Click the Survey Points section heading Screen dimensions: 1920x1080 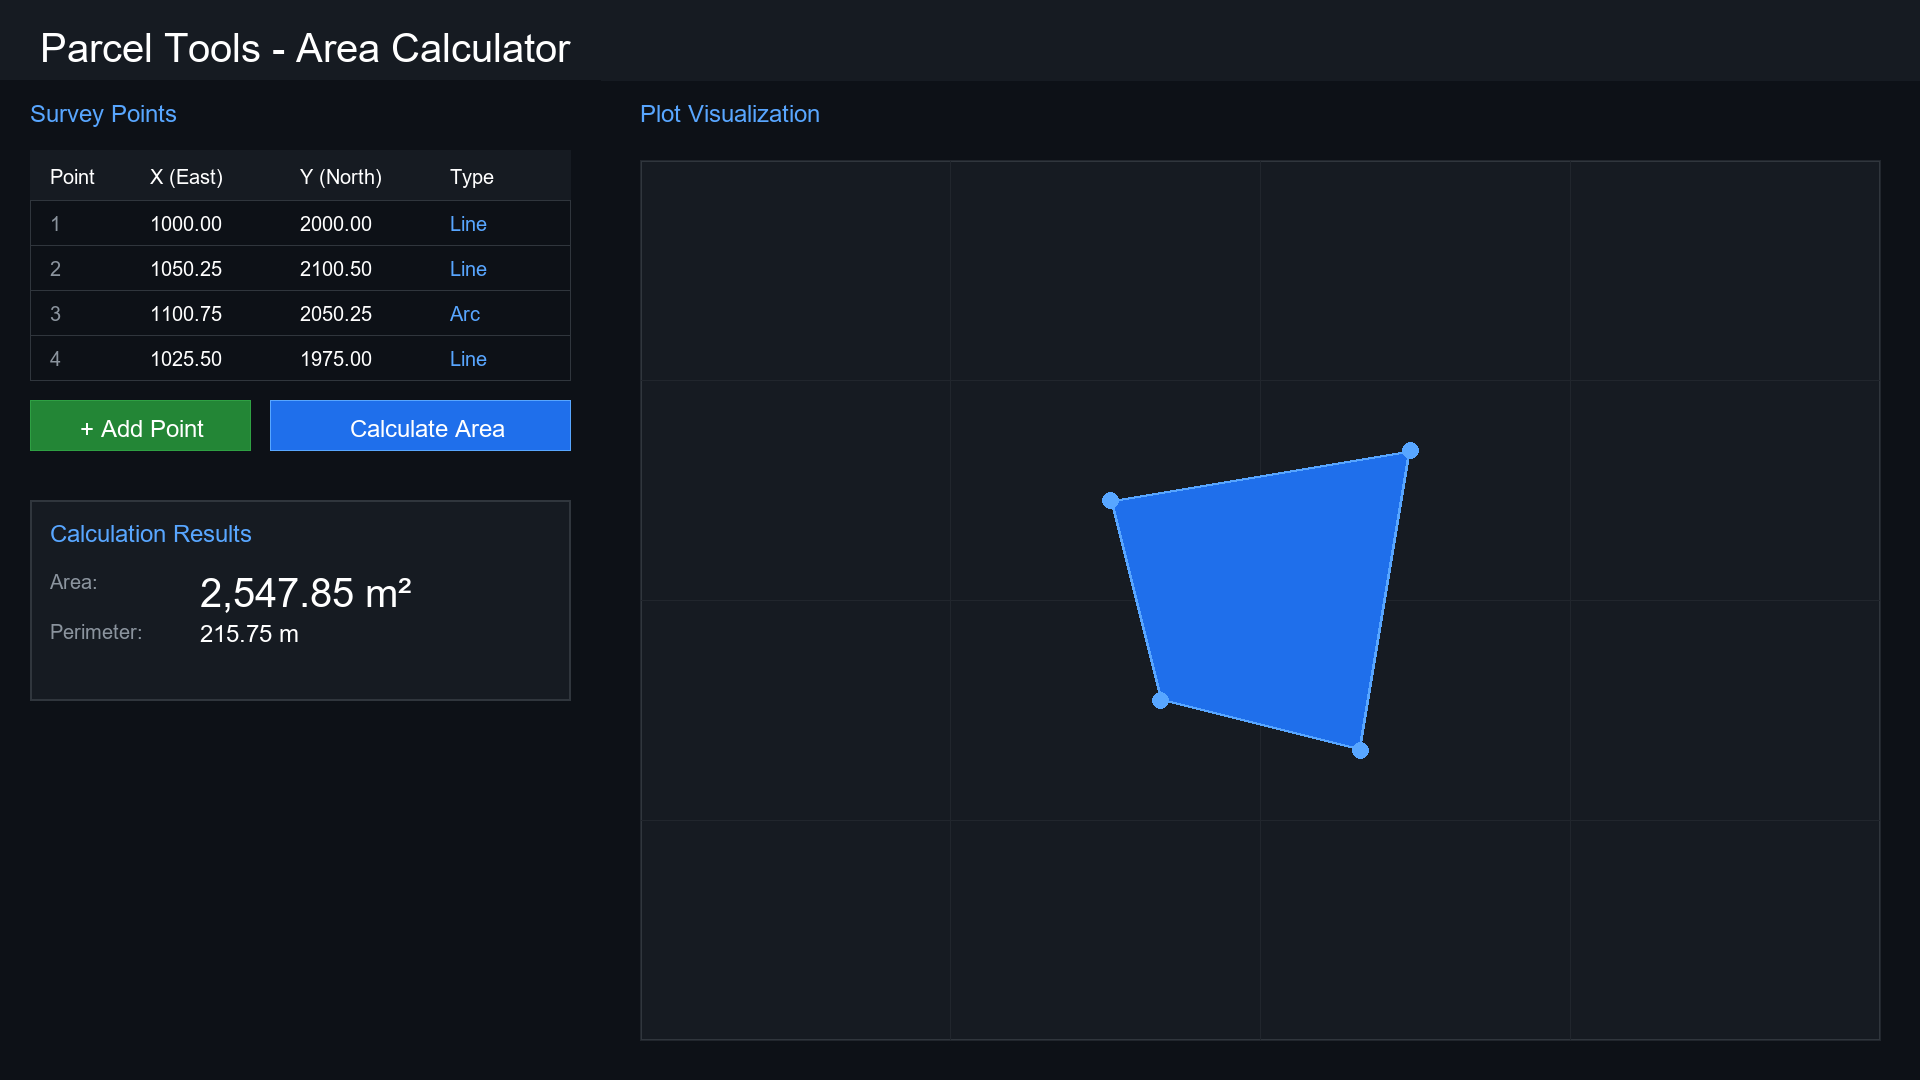click(103, 114)
